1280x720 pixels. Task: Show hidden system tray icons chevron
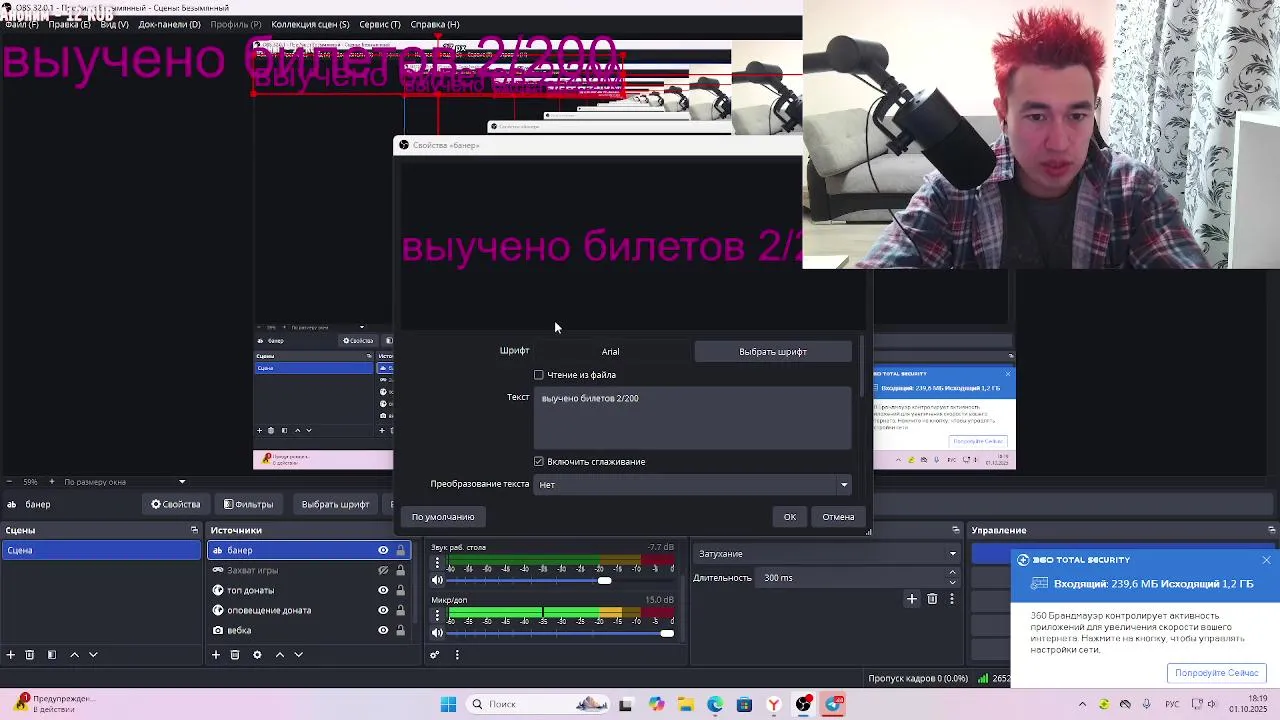pos(1083,704)
